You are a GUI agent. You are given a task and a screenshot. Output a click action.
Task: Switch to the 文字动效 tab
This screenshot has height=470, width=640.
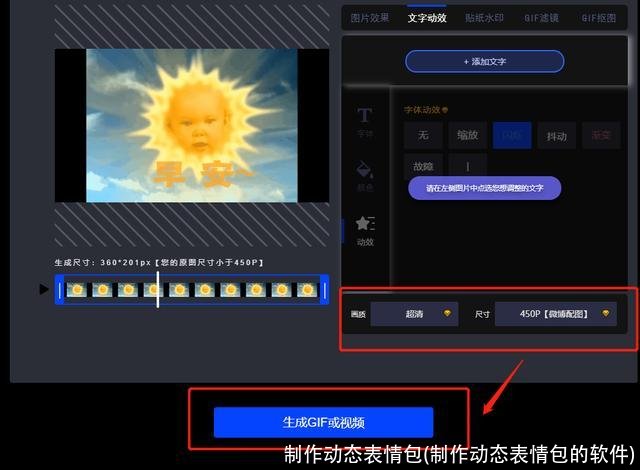427,18
